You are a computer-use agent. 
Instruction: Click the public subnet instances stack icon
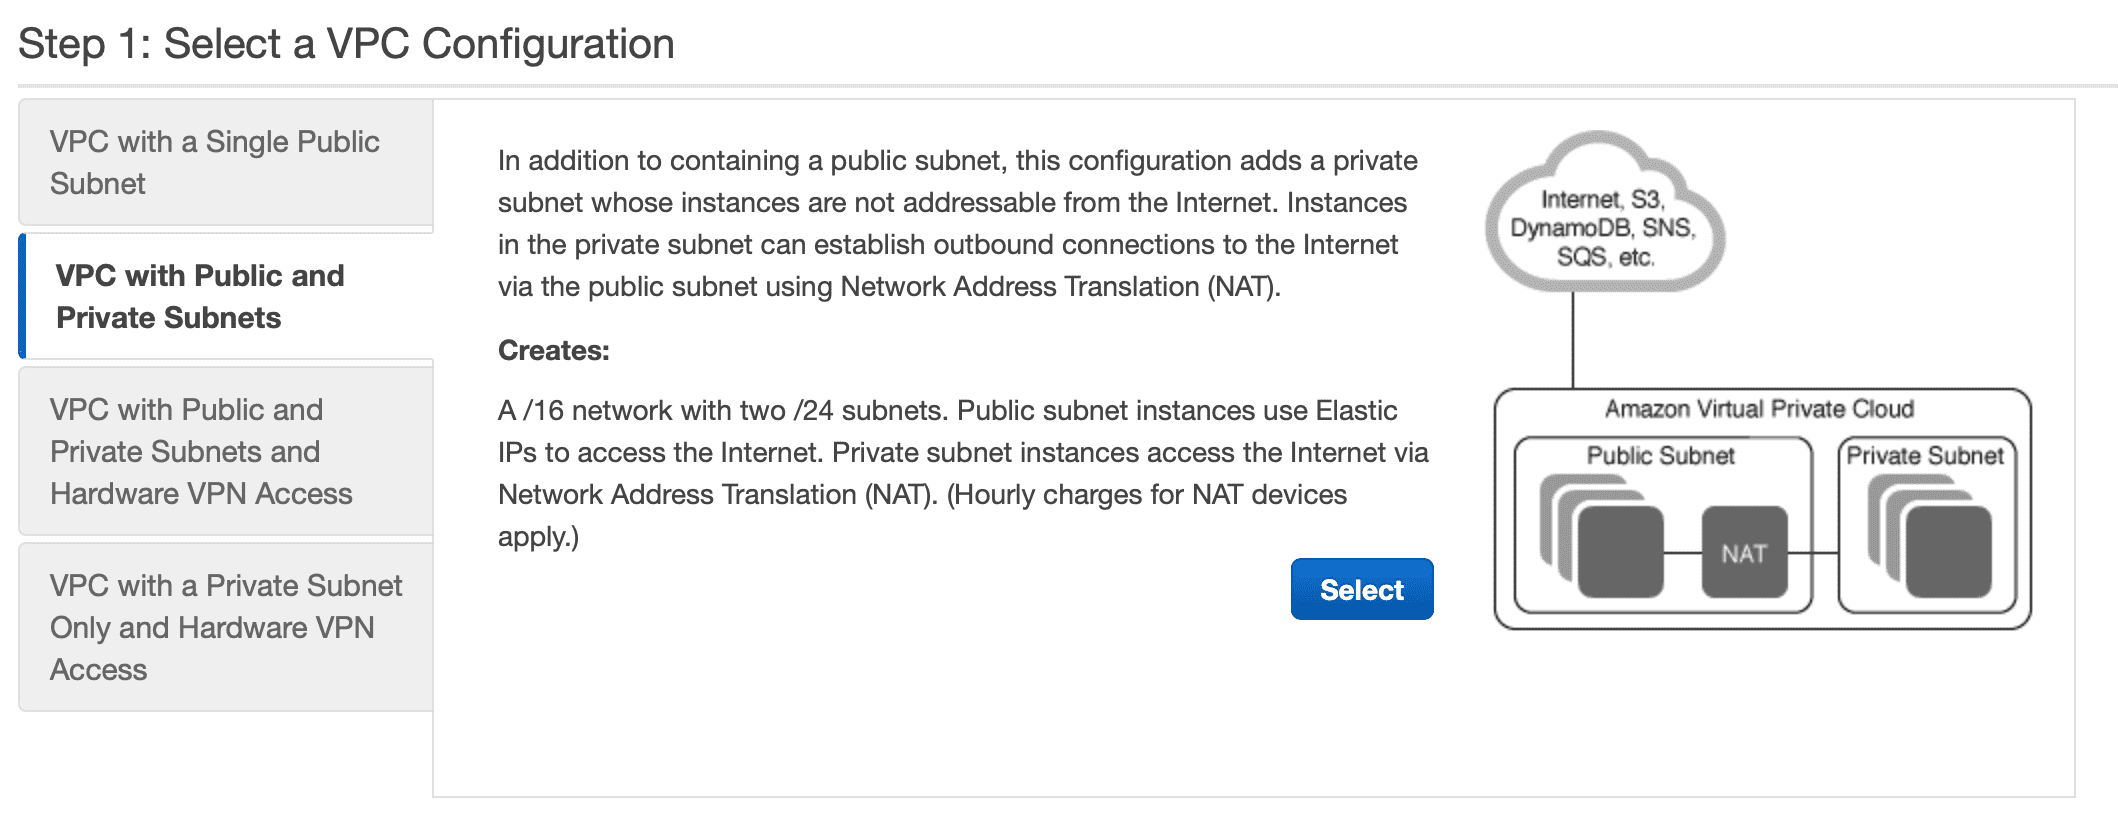pos(1601,536)
